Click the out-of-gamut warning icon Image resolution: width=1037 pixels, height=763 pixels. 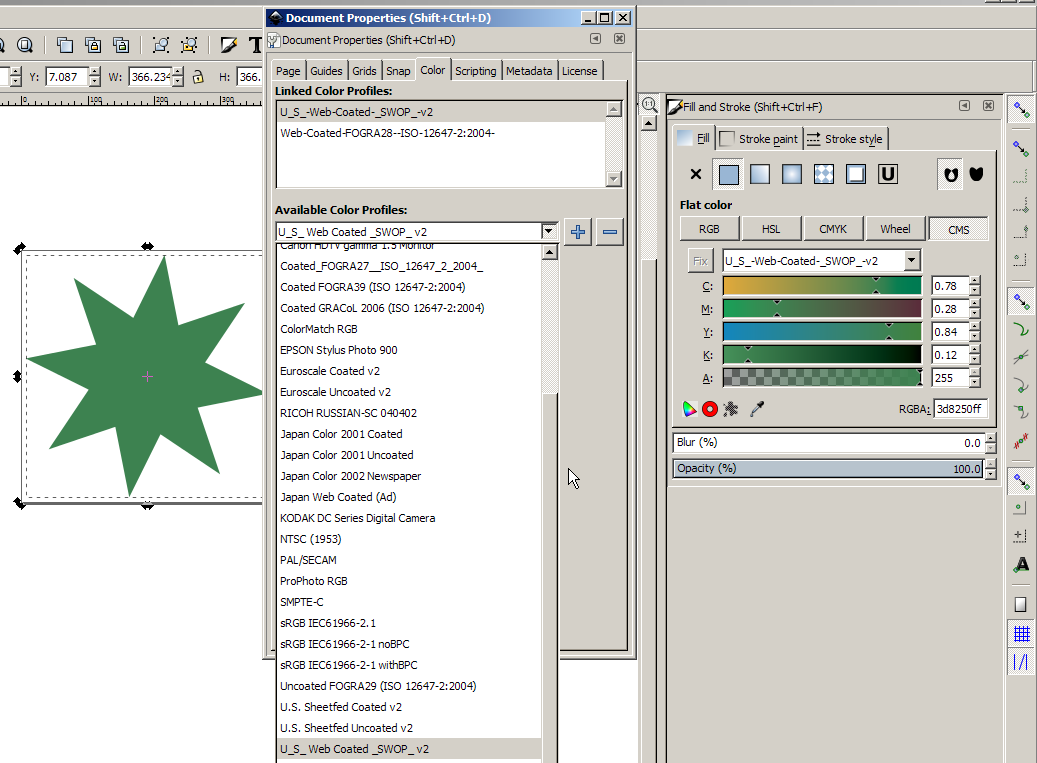(x=709, y=408)
